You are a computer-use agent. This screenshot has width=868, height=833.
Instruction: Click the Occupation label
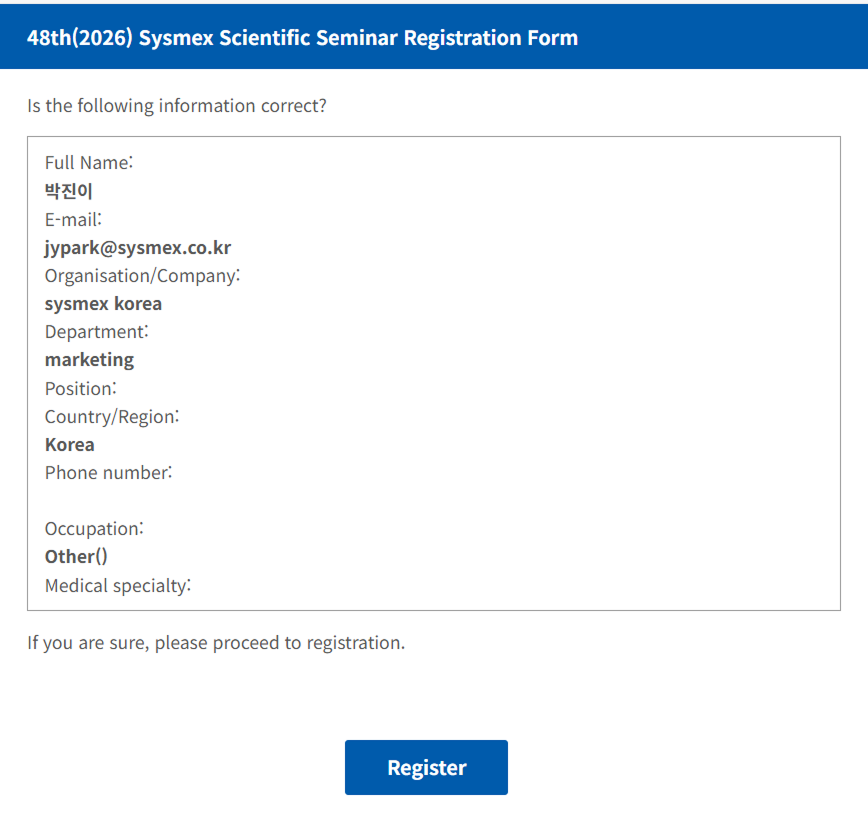94,528
